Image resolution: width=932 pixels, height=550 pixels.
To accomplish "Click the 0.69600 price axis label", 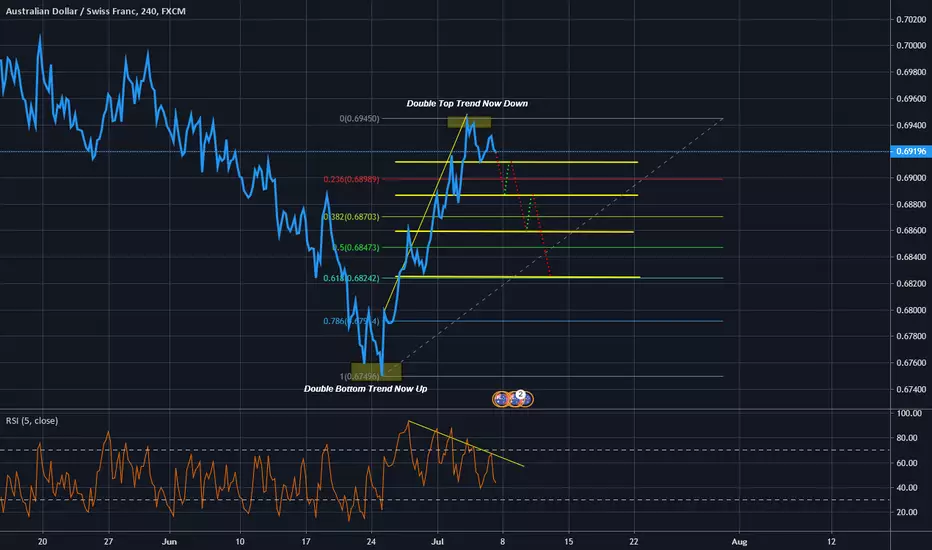I will coord(911,99).
